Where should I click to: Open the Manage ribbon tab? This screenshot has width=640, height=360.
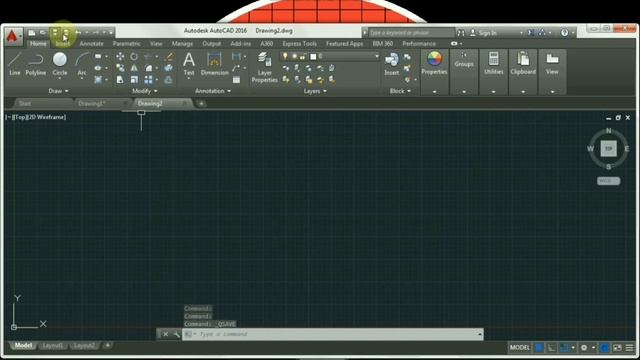pos(182,44)
